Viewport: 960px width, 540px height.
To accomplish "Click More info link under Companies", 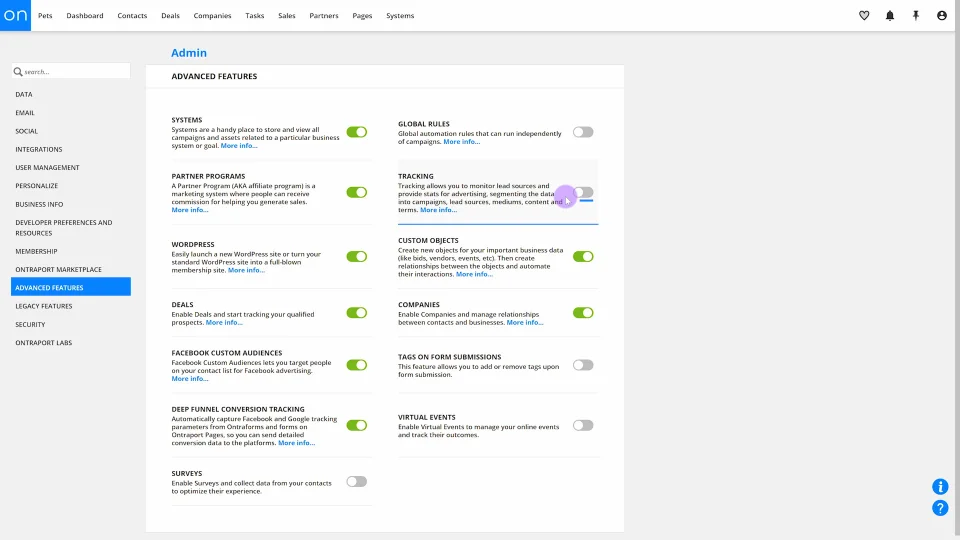I will [525, 323].
